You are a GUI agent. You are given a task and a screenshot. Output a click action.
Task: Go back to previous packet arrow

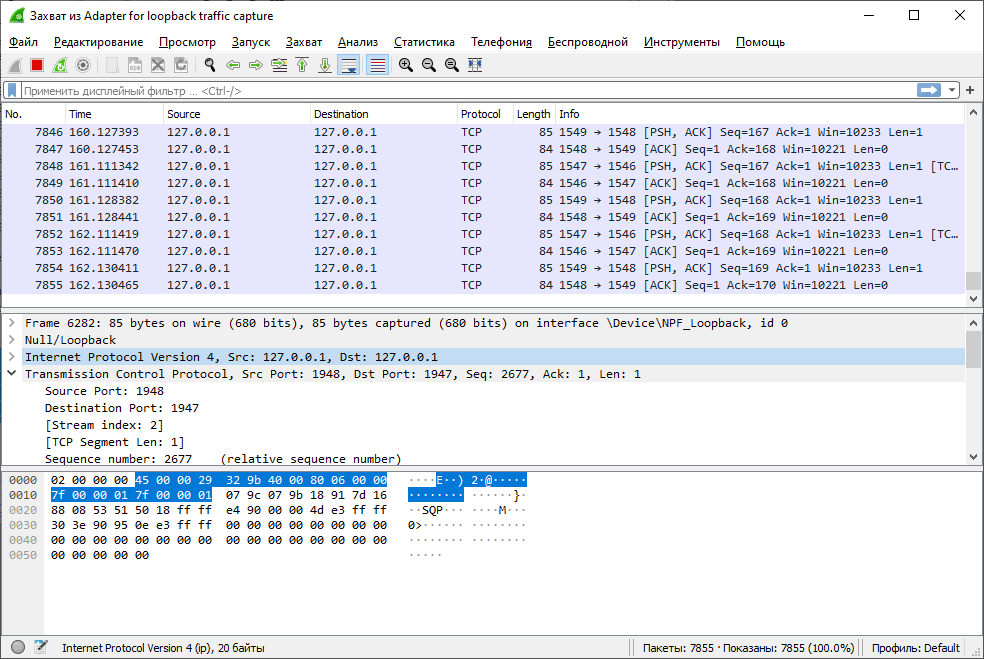pos(233,65)
